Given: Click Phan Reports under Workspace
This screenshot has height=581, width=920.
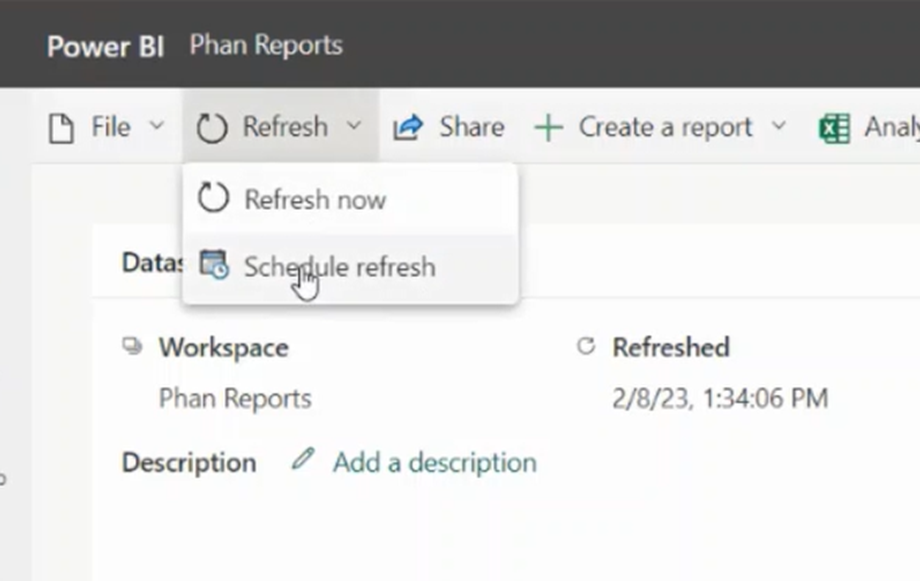Looking at the screenshot, I should click(x=235, y=398).
